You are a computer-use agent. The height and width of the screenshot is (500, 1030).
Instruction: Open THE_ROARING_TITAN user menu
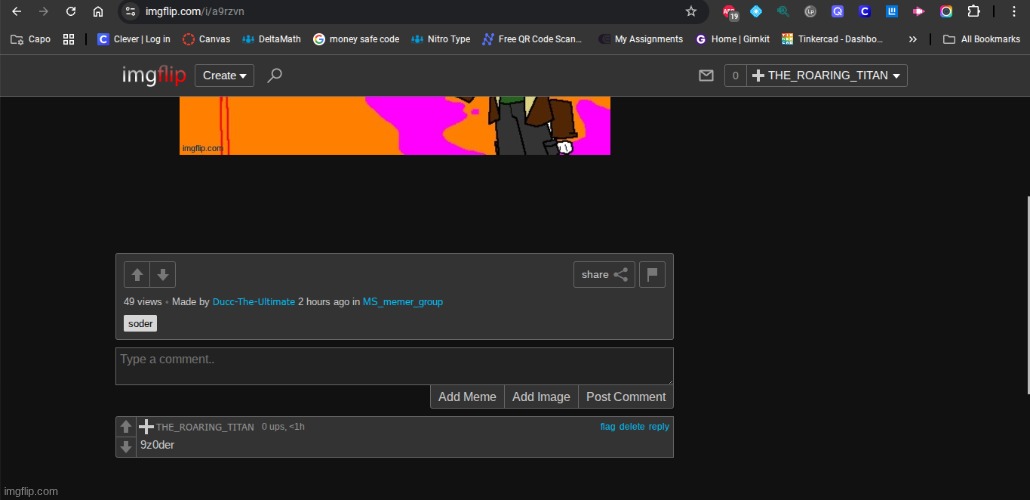828,75
